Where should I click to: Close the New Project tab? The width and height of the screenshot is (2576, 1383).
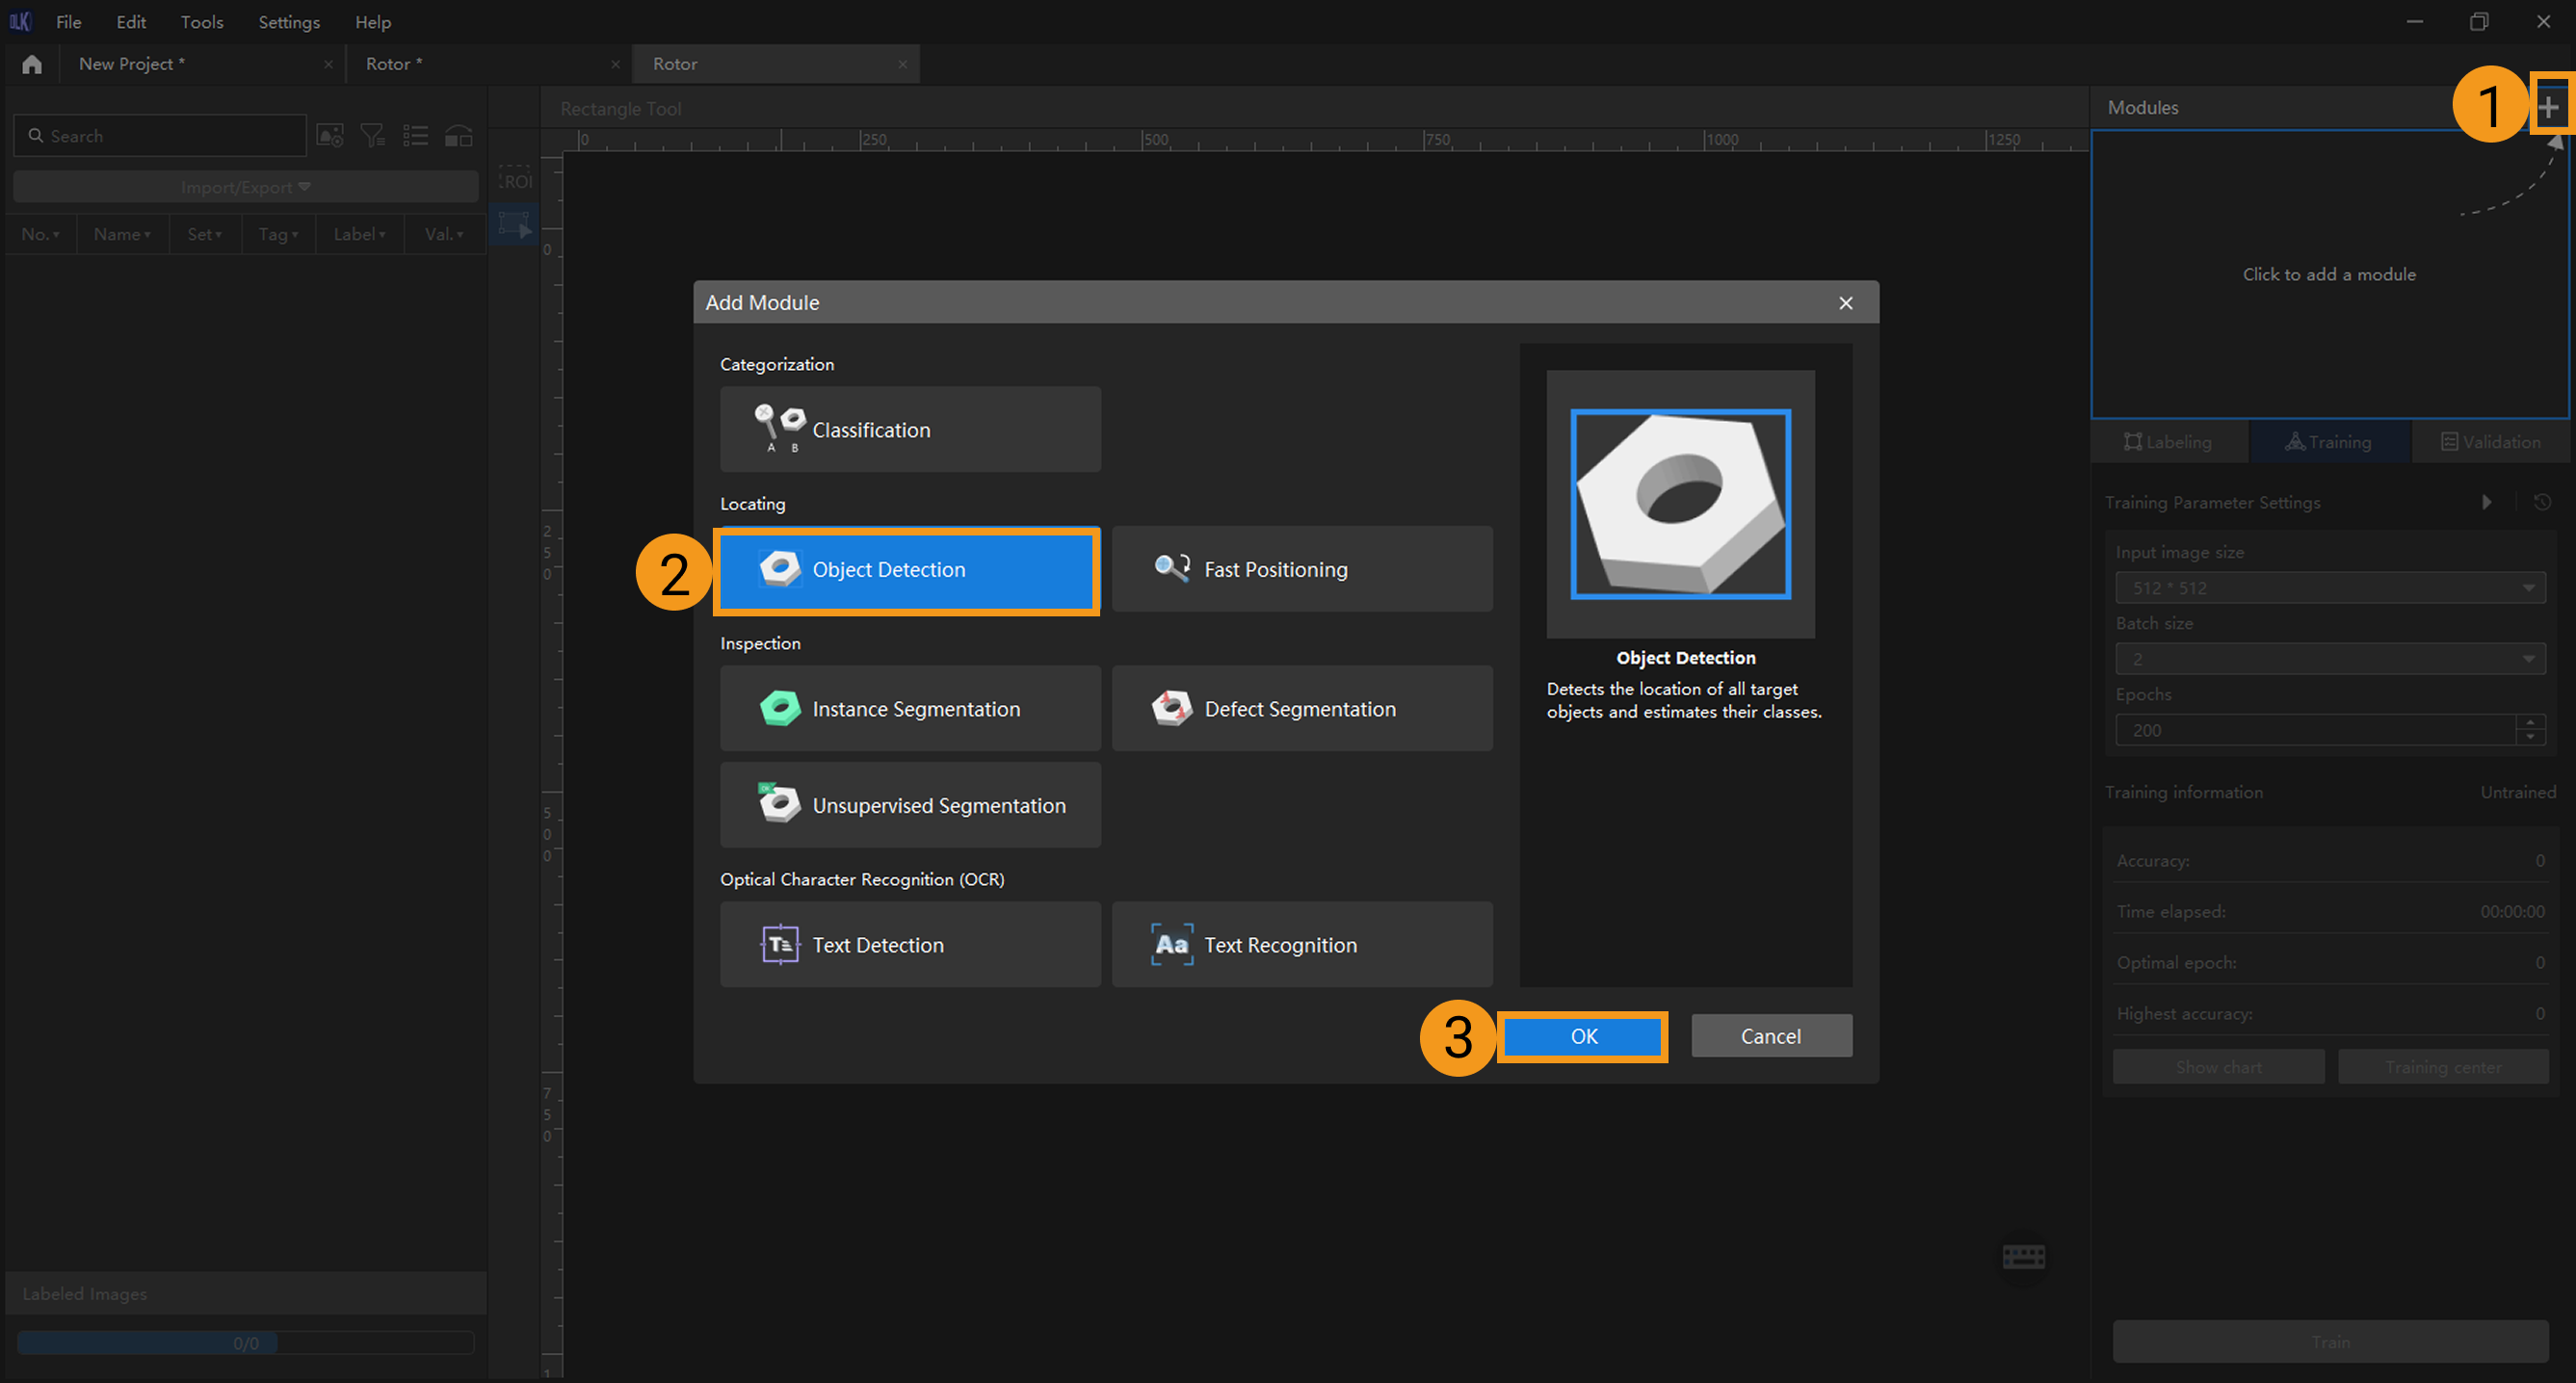pos(328,64)
